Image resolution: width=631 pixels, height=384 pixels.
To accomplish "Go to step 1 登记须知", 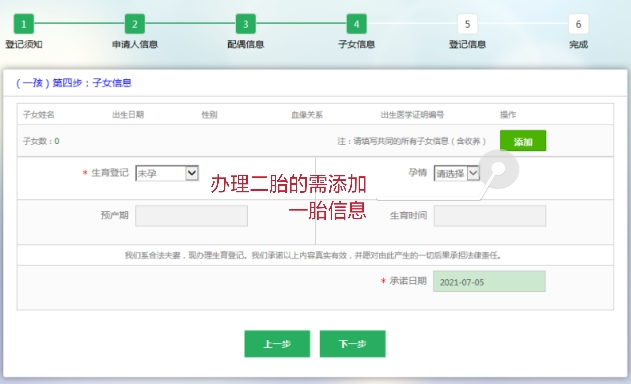I will [24, 24].
